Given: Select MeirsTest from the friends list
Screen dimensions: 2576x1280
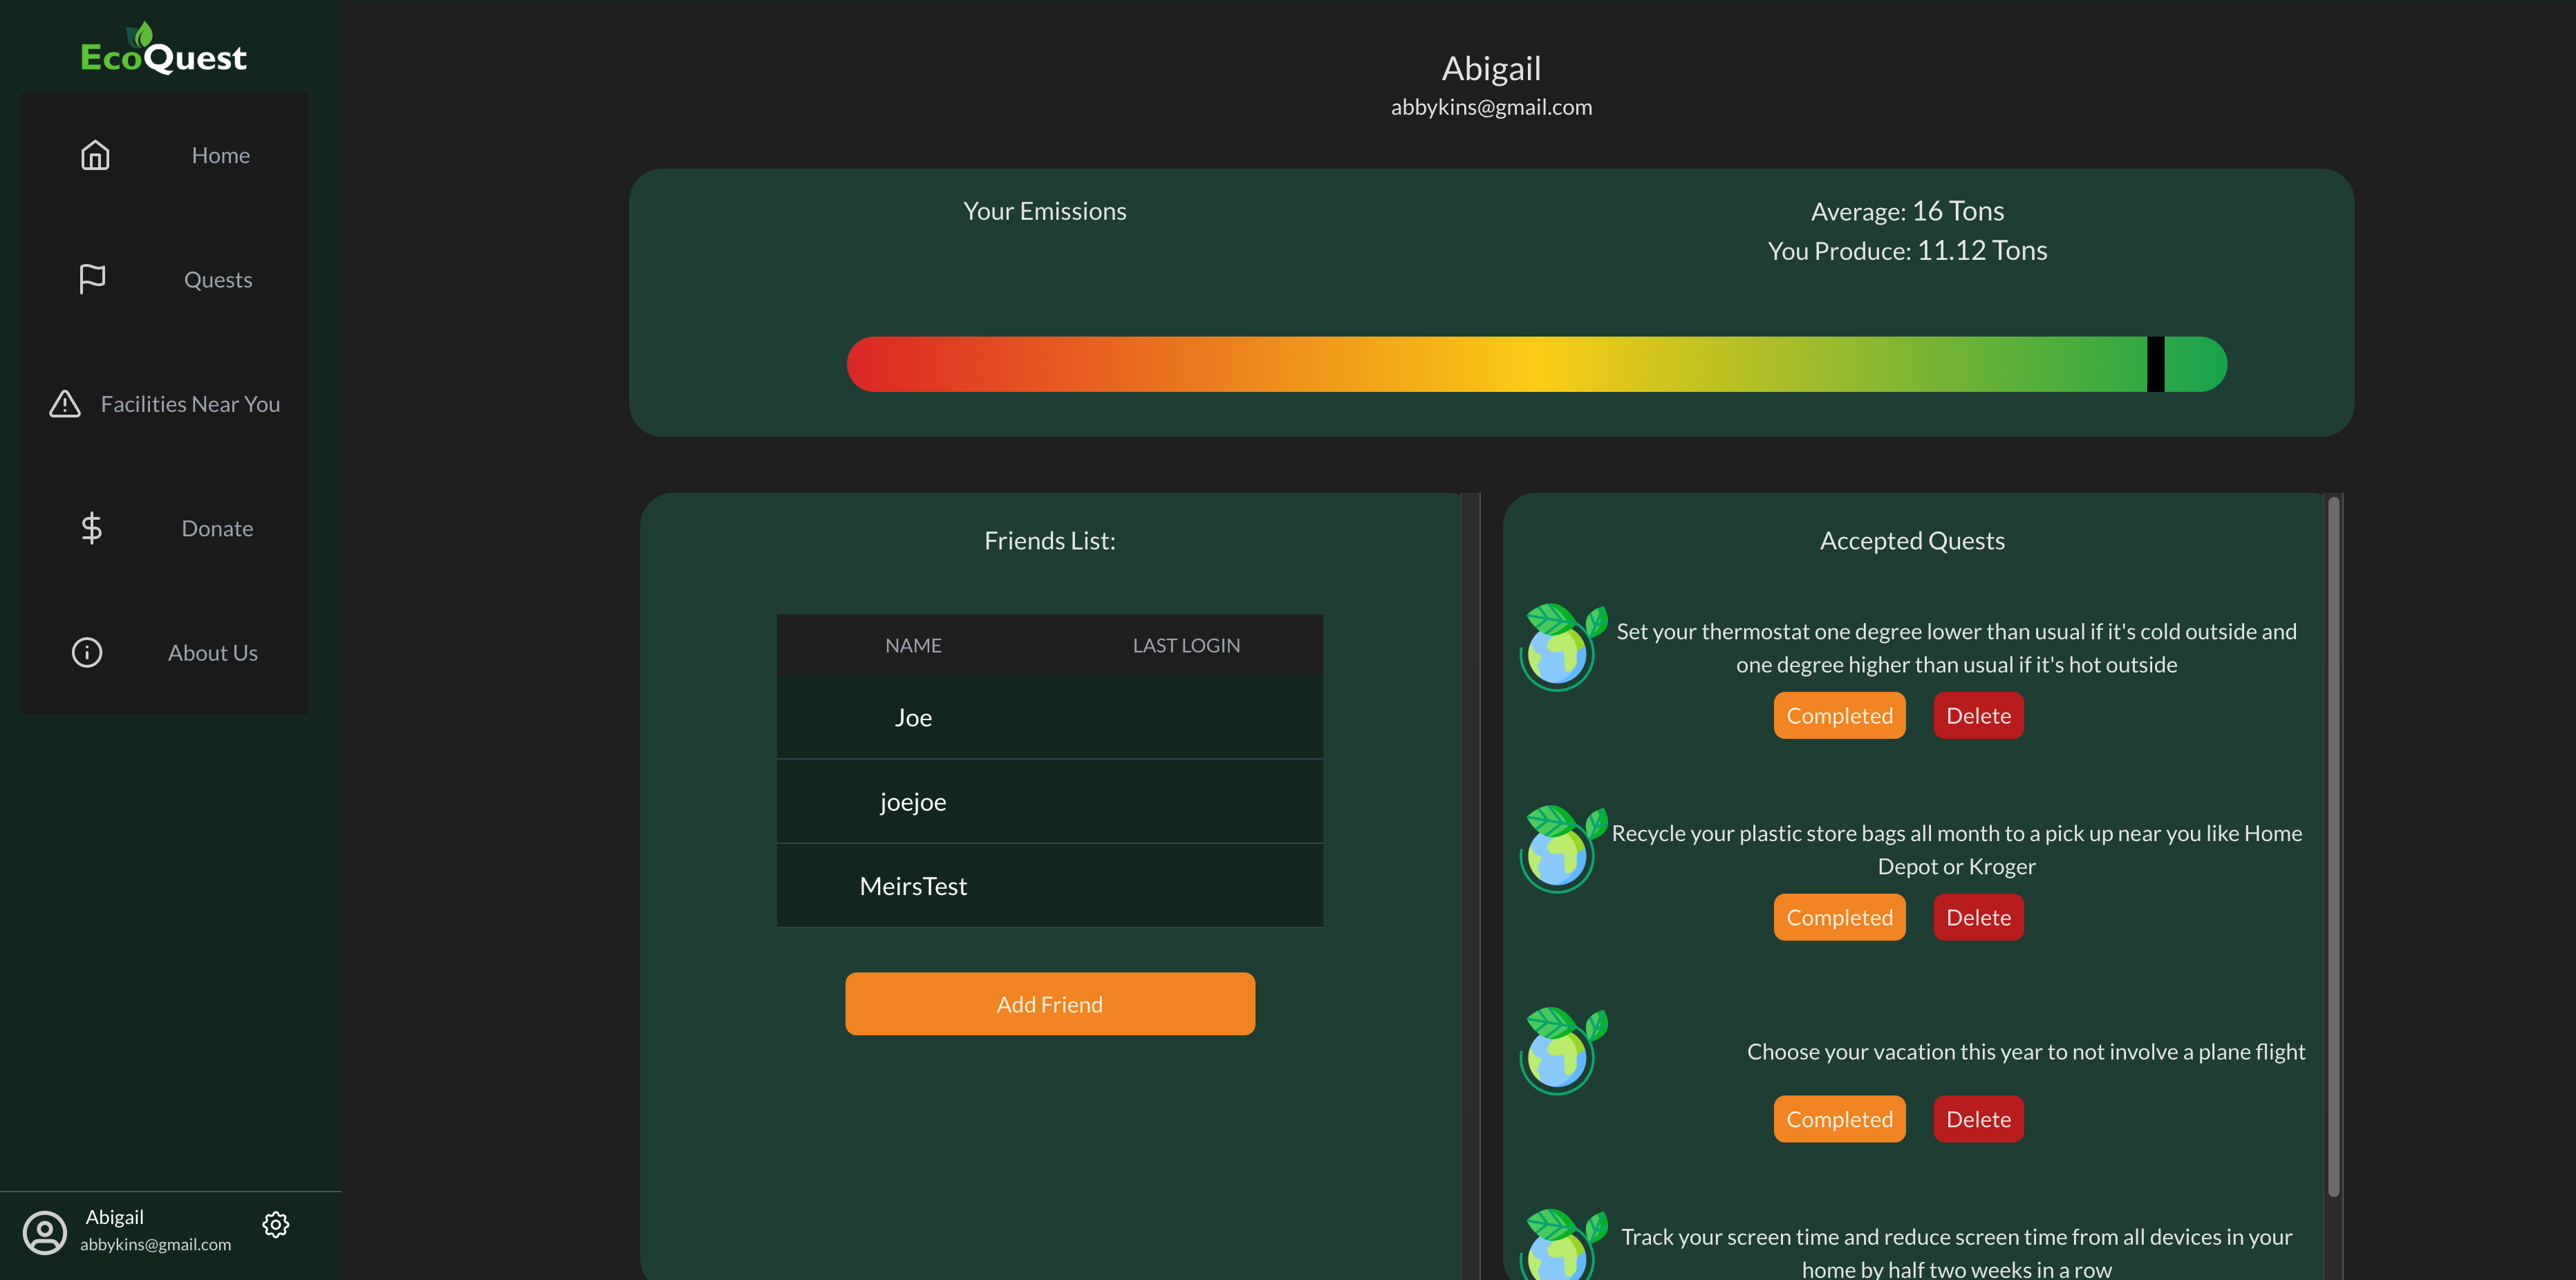Looking at the screenshot, I should [912, 885].
